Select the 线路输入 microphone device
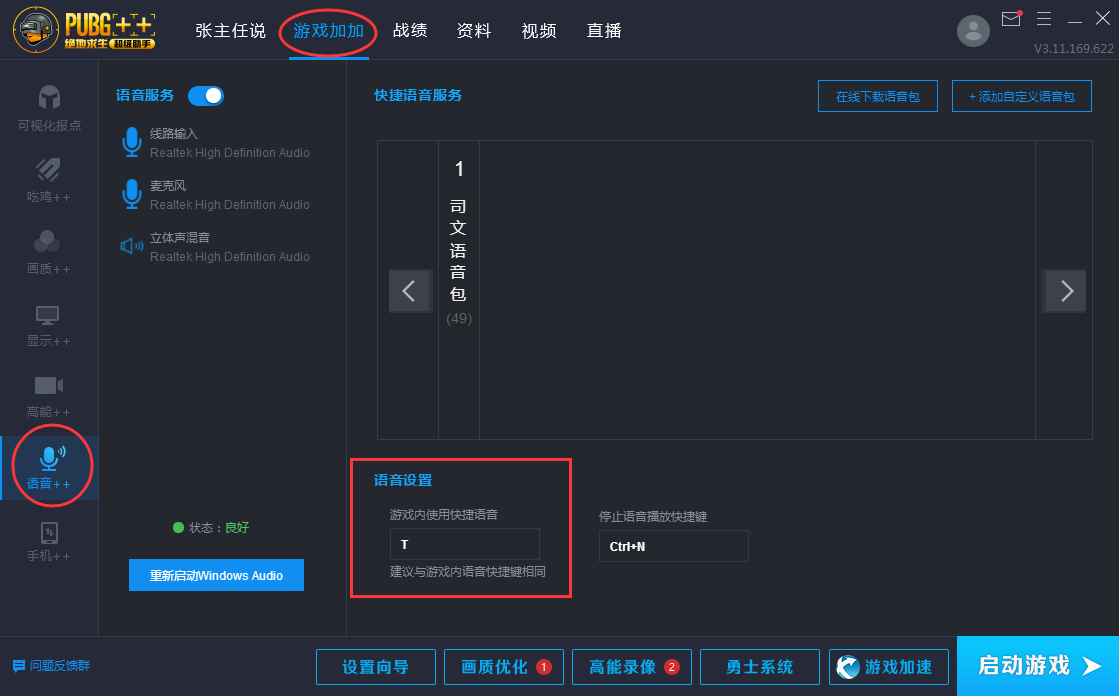The width and height of the screenshot is (1119, 696). click(x=216, y=143)
